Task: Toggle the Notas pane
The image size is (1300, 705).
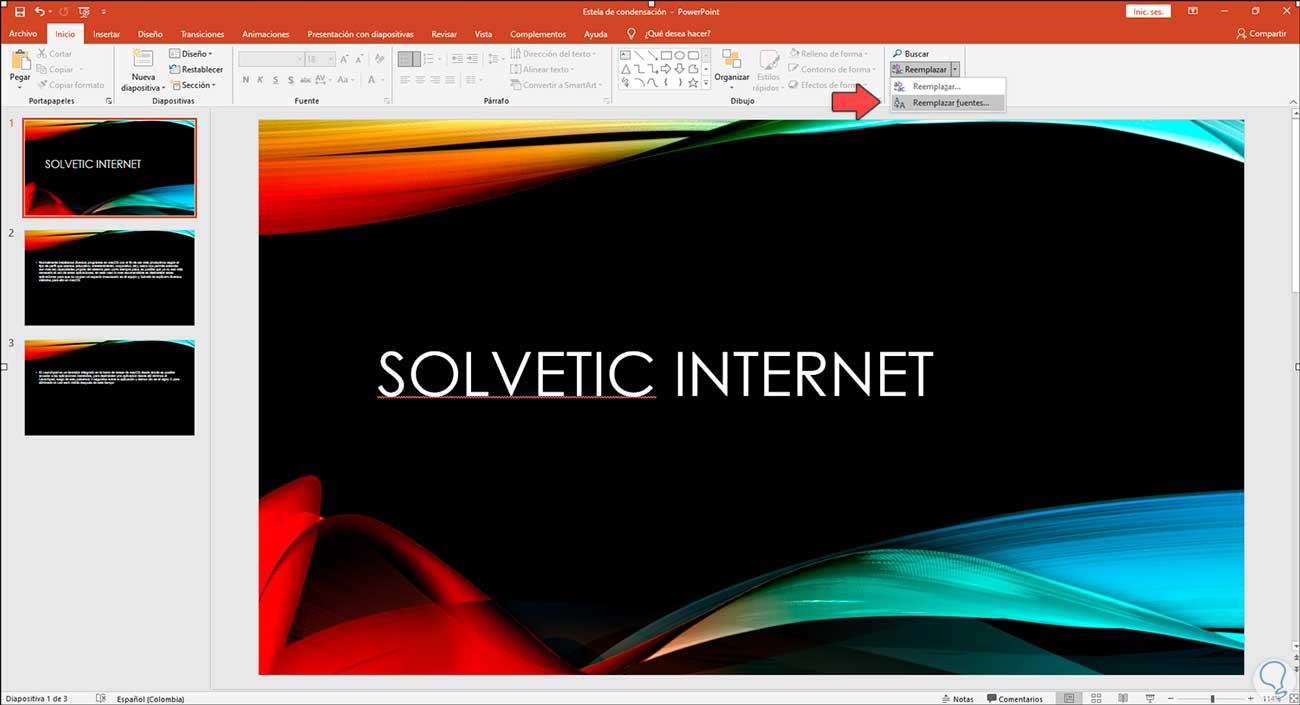Action: pyautogui.click(x=957, y=699)
